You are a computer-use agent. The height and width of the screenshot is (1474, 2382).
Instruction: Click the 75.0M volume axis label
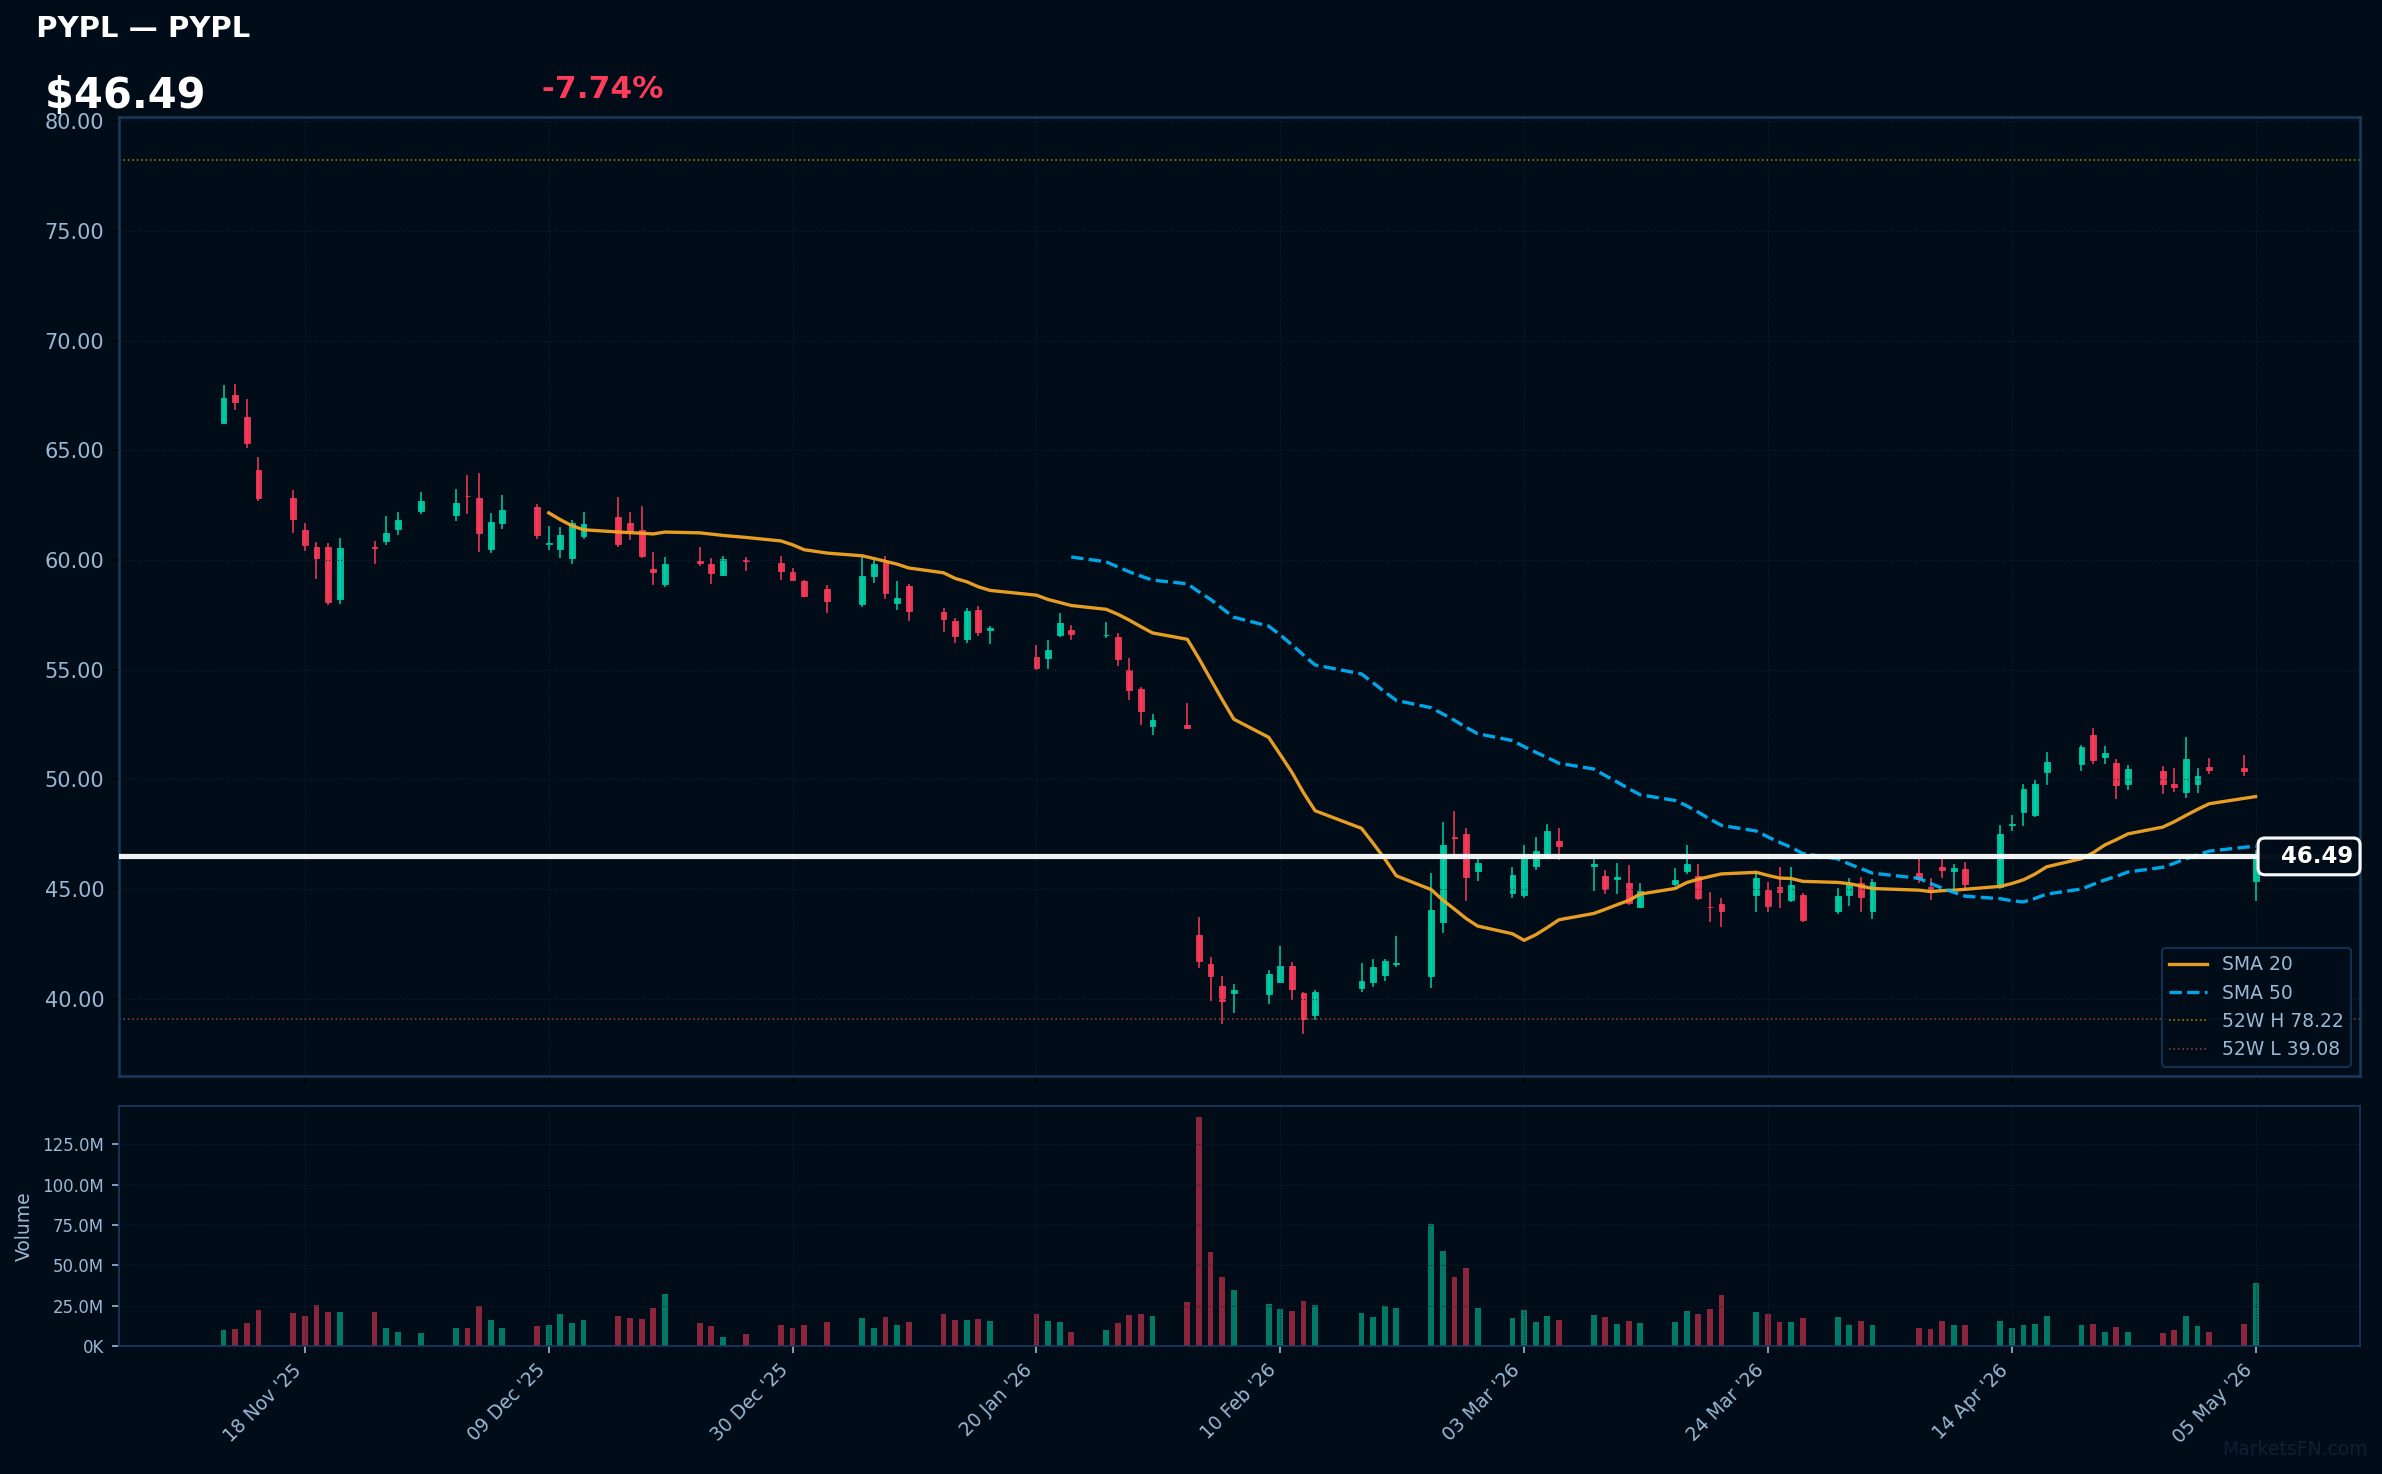78,1226
